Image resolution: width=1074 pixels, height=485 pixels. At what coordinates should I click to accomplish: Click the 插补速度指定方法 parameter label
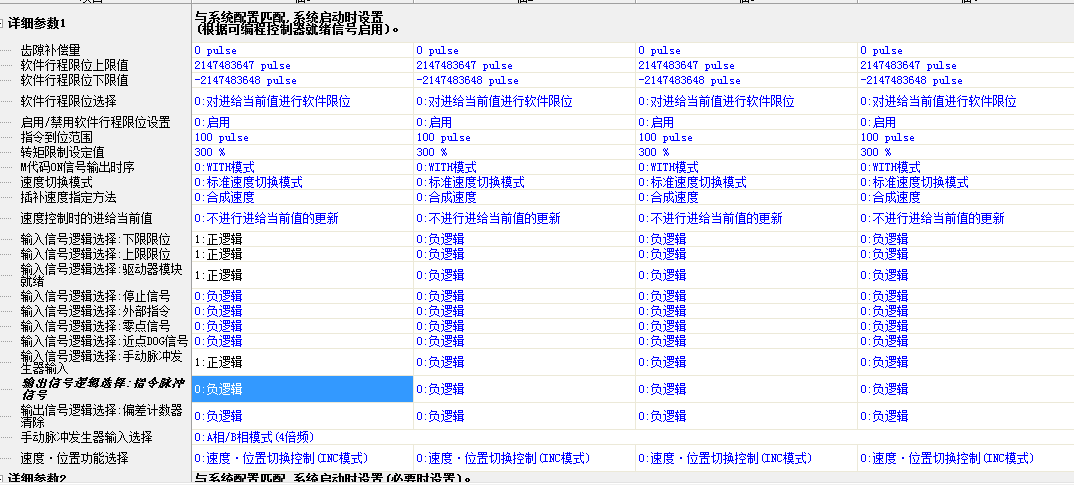68,197
